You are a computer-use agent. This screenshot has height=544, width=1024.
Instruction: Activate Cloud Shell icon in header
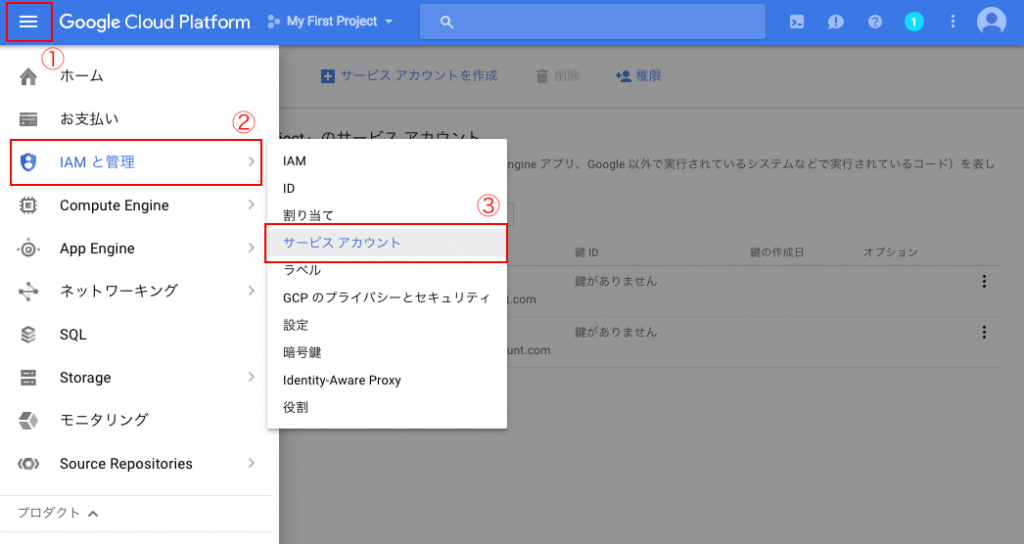pos(797,22)
